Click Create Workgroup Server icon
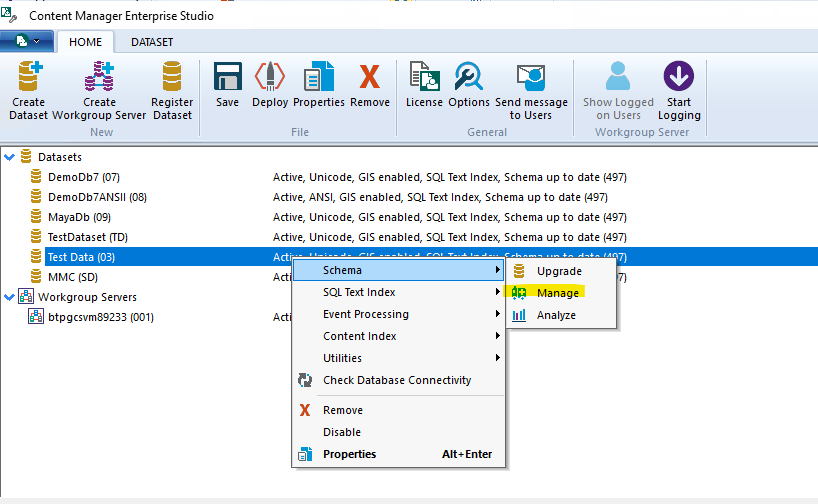Screen dimensions: 818x504 tap(99, 76)
